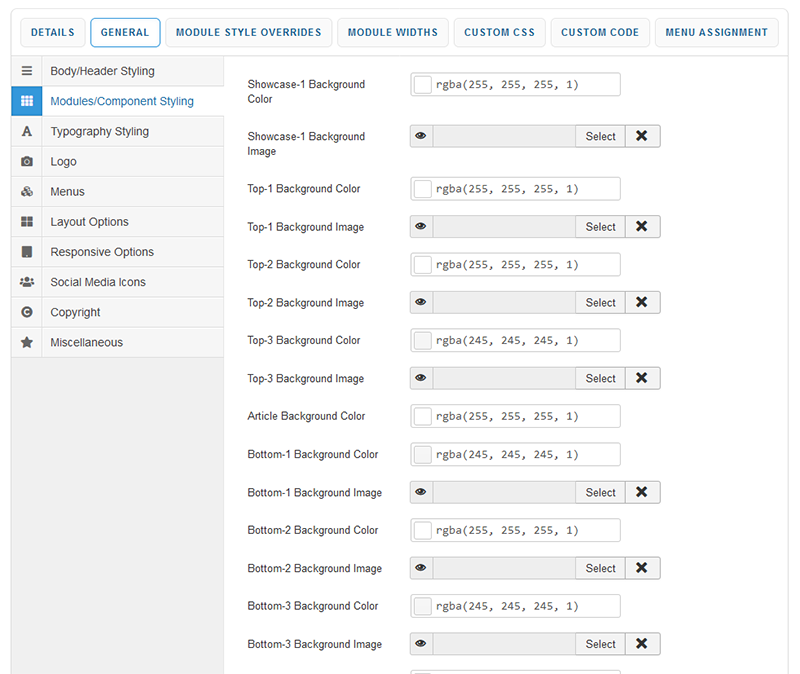Viewport: 800px width, 674px height.
Task: Click the Responsive Options tablet icon
Action: [x=27, y=252]
